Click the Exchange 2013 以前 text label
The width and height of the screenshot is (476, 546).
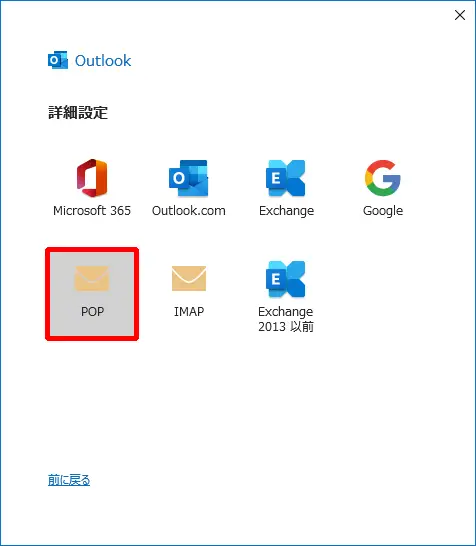(x=286, y=319)
